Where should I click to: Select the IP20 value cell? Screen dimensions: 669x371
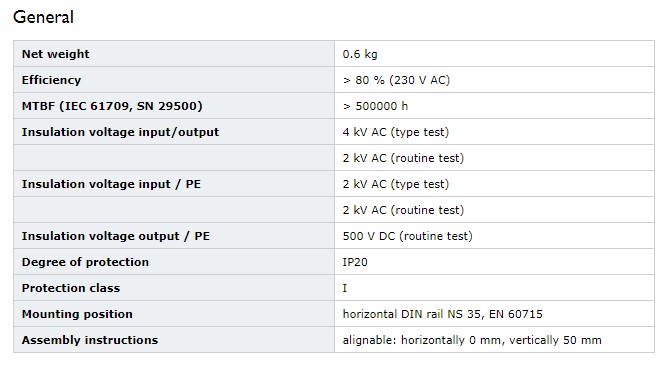[494, 262]
